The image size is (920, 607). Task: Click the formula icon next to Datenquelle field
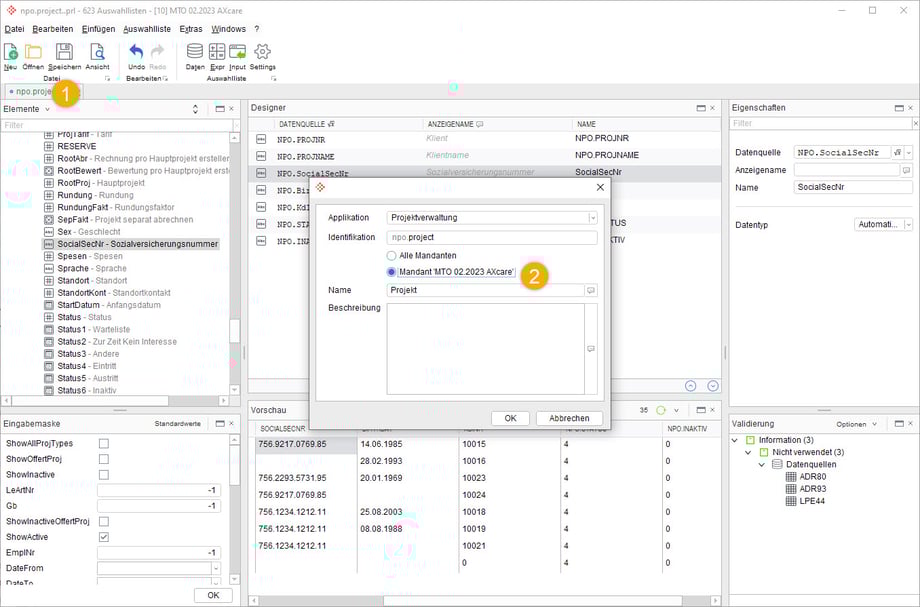(x=898, y=152)
